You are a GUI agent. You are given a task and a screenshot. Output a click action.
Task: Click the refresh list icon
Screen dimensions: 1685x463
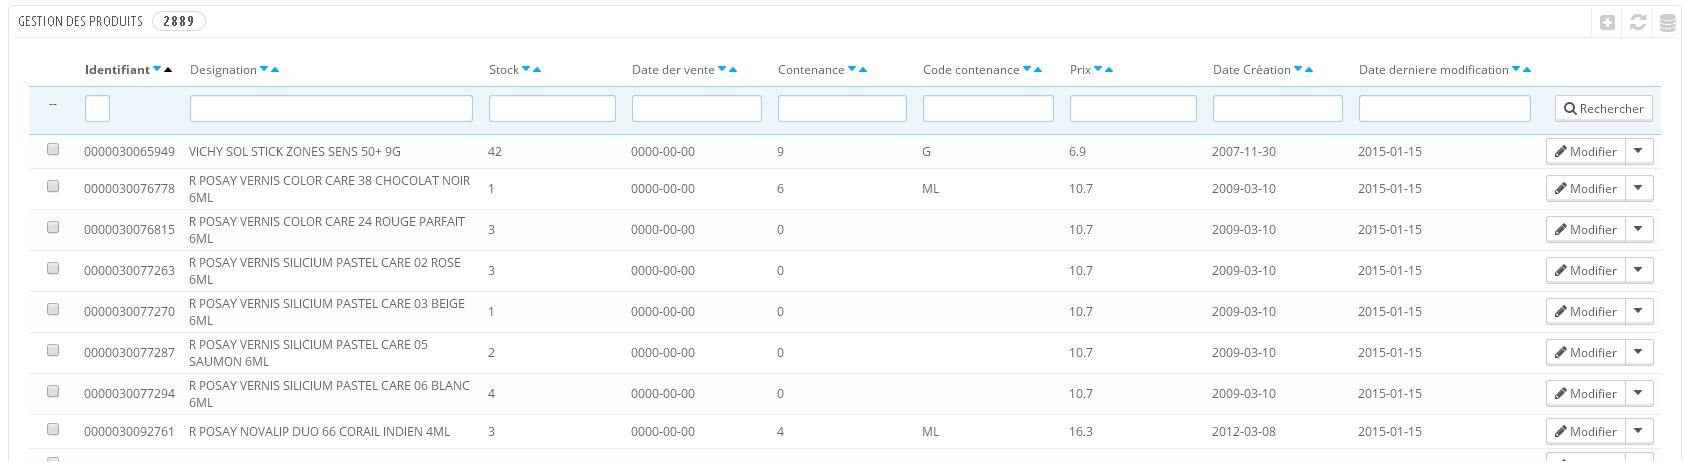[1637, 22]
